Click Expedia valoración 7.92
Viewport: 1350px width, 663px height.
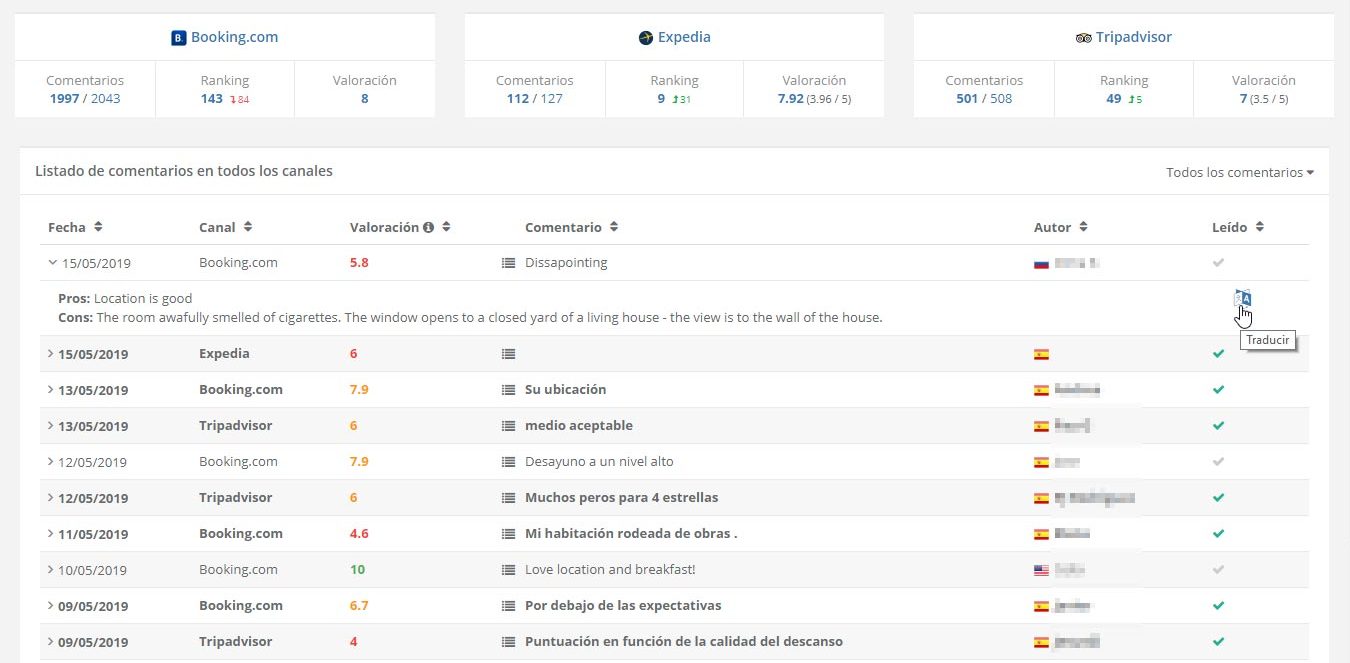tap(790, 98)
